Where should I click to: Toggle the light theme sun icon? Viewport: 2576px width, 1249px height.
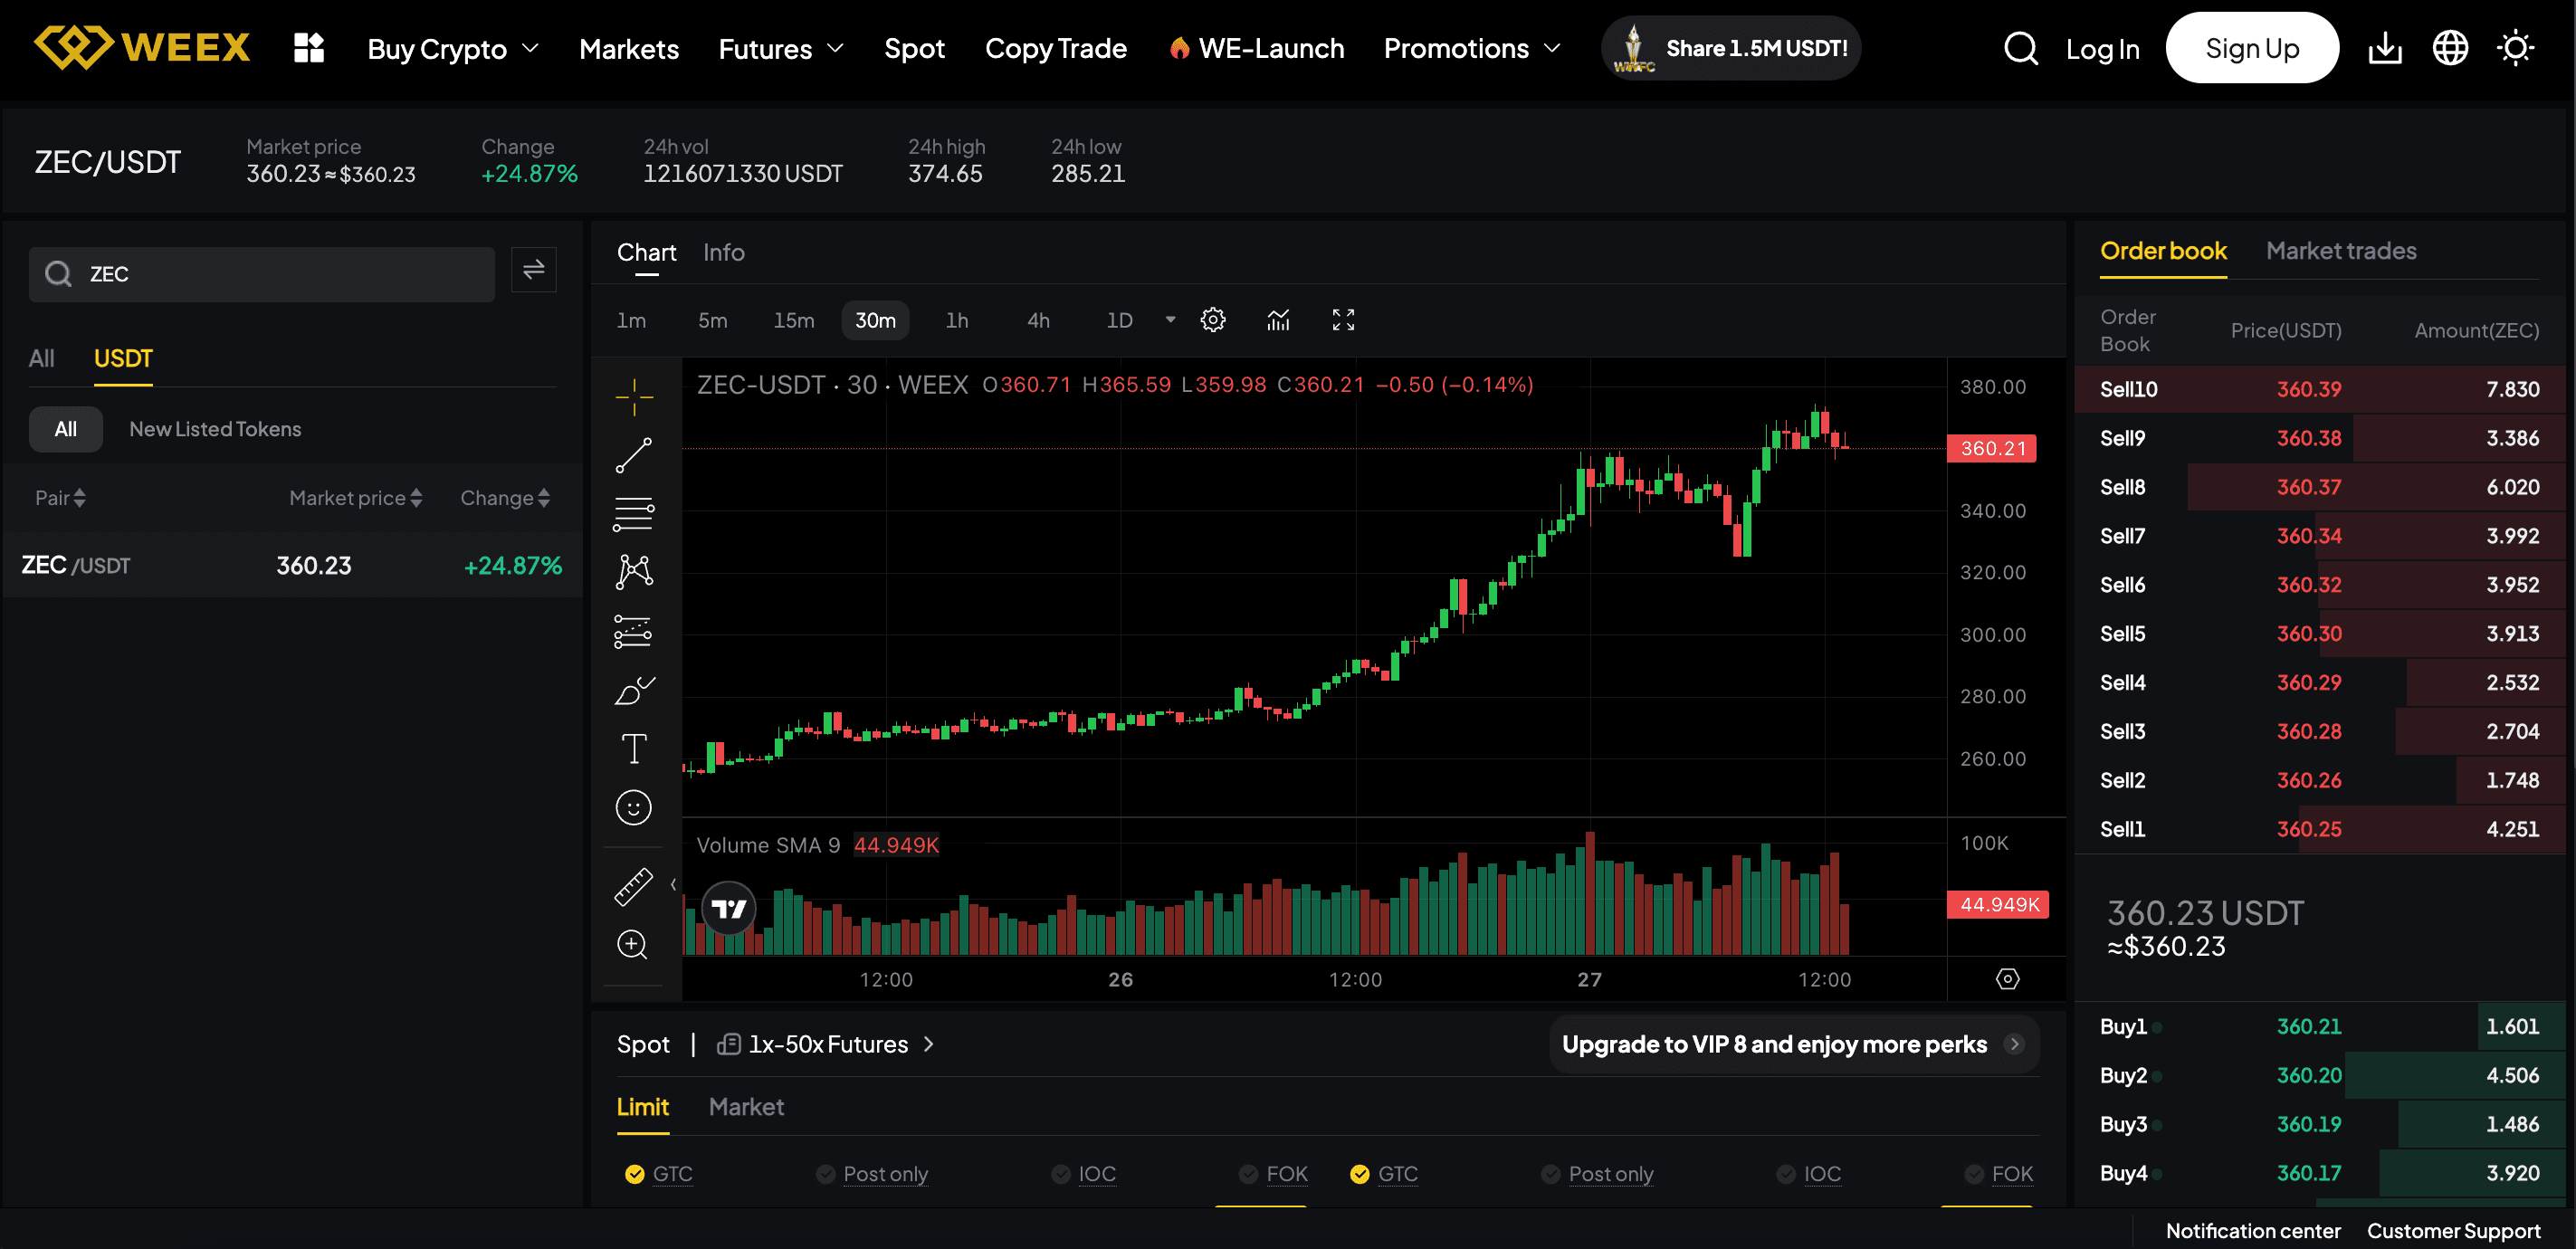(2514, 47)
